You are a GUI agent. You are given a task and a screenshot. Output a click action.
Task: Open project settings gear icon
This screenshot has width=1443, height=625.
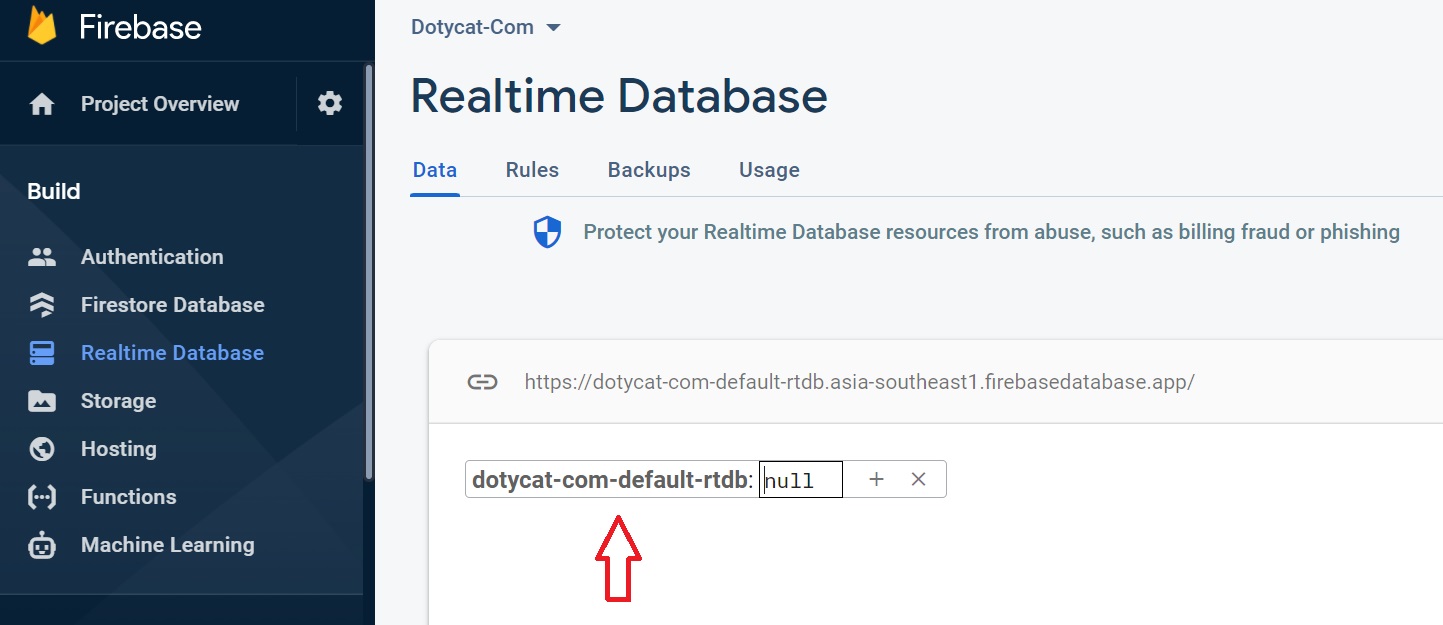330,103
